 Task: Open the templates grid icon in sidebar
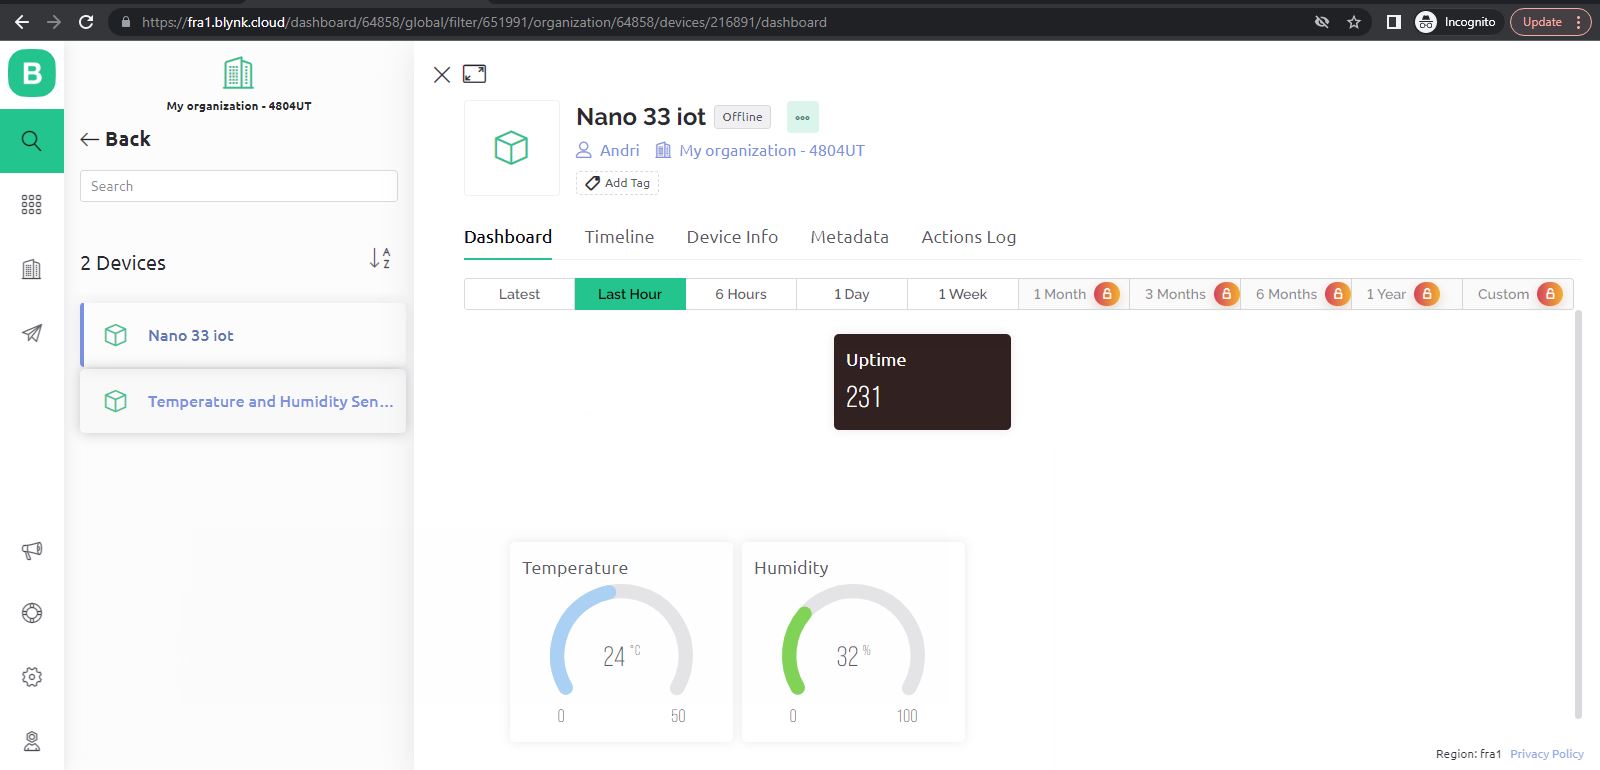pyautogui.click(x=32, y=204)
